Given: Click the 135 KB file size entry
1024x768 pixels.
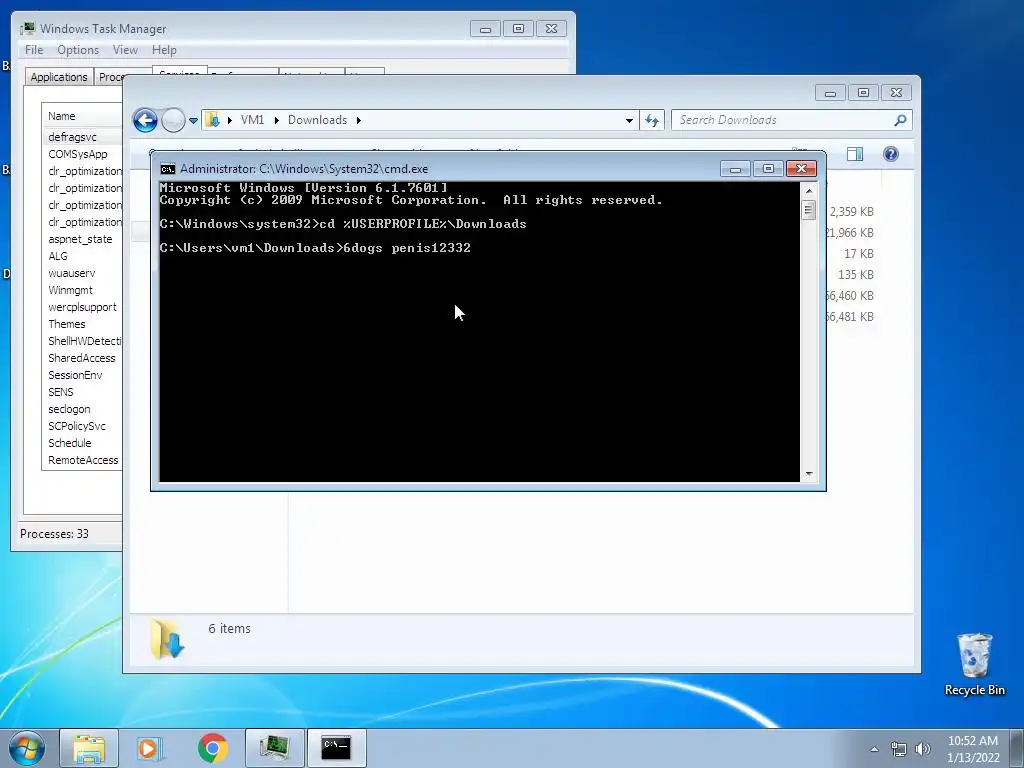Looking at the screenshot, I should pos(856,274).
